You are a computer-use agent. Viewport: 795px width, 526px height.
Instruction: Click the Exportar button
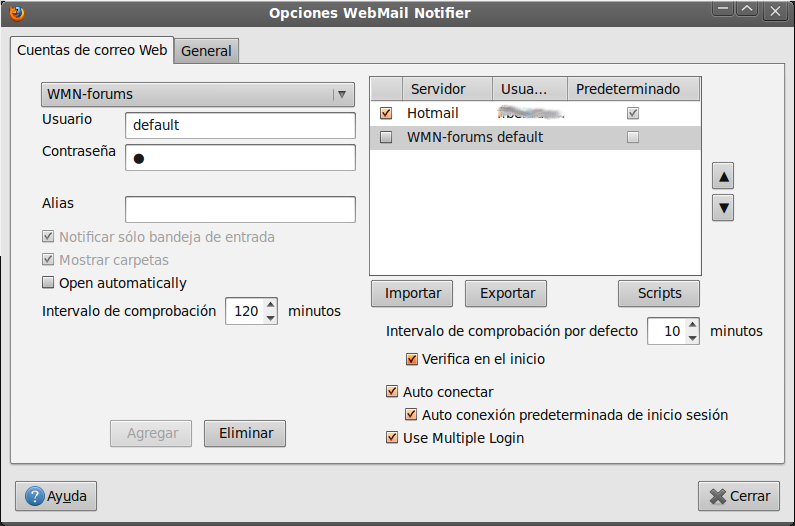506,293
